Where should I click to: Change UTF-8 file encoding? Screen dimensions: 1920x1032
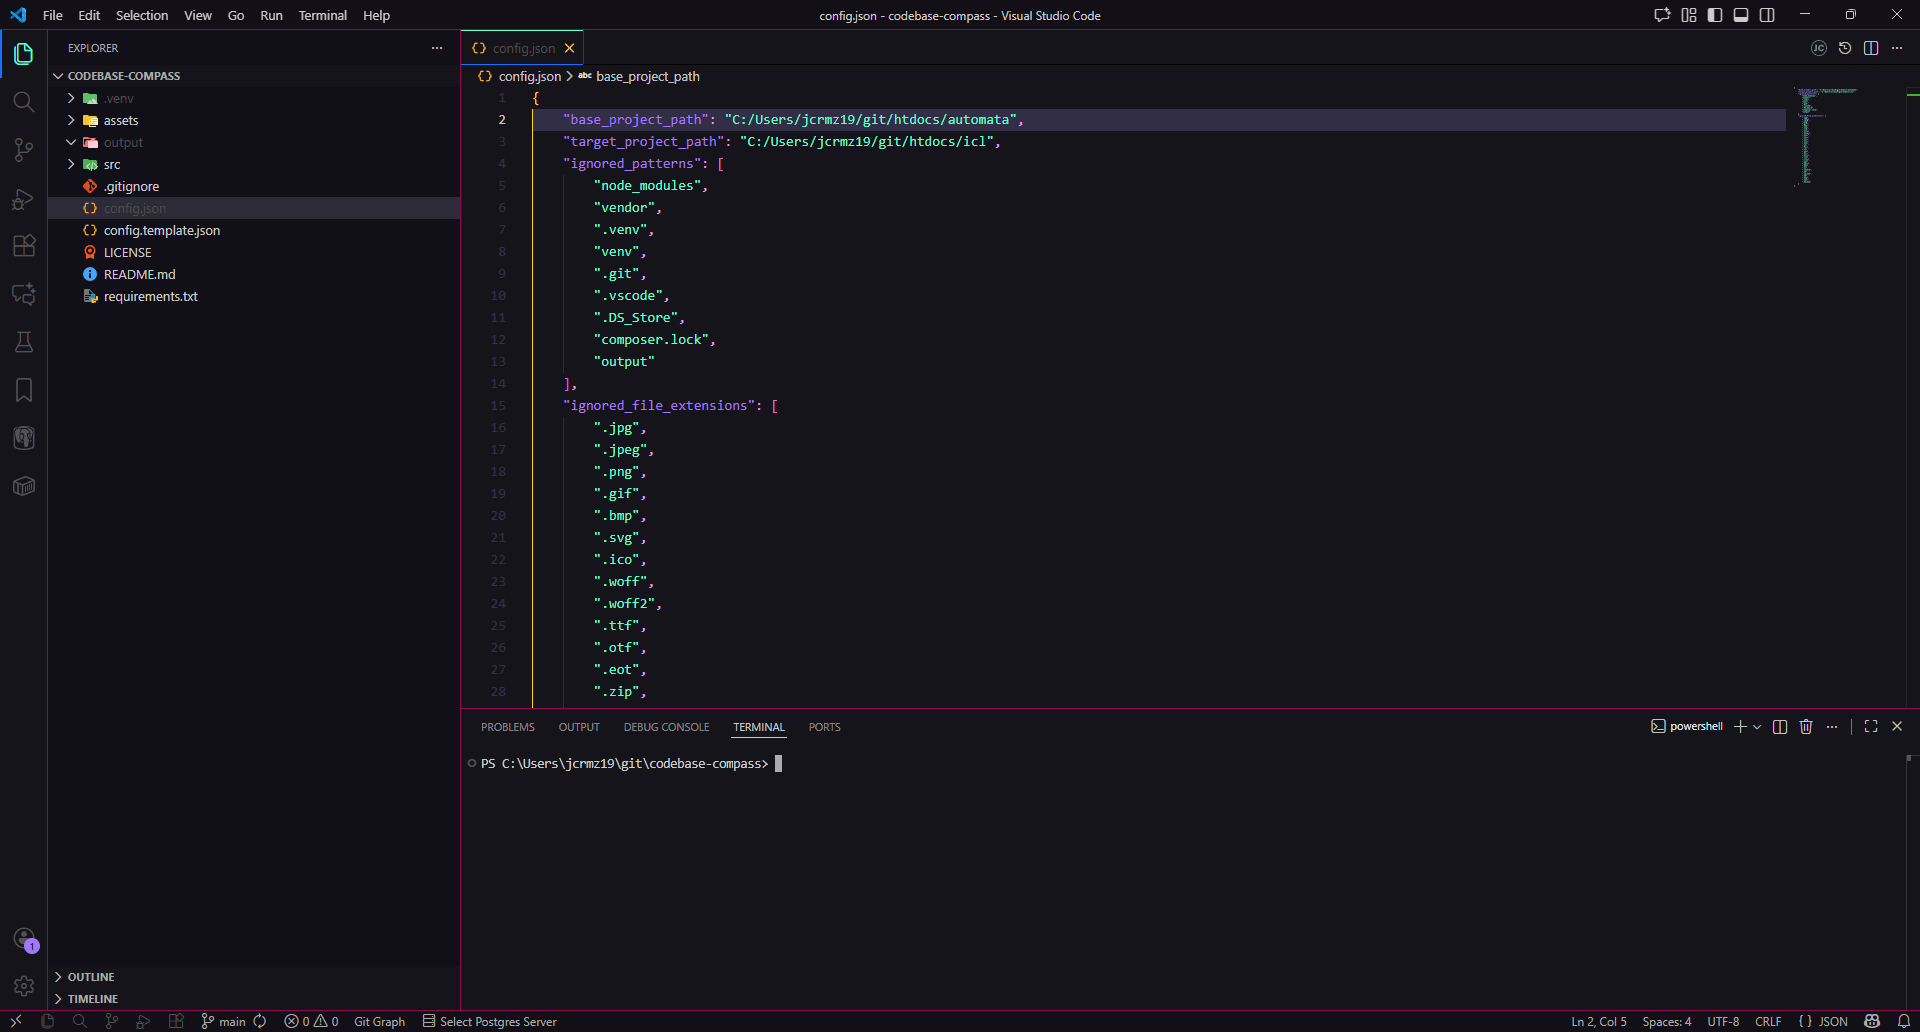pos(1723,1021)
